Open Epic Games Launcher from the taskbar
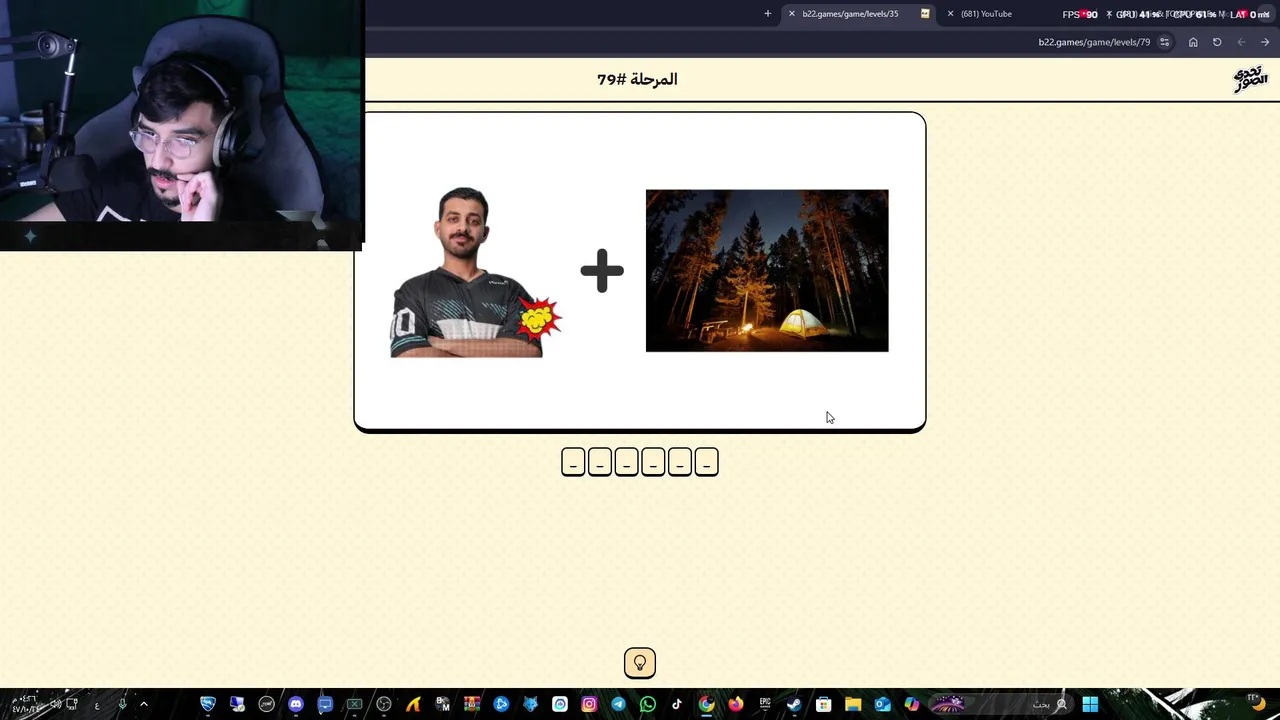Image resolution: width=1280 pixels, height=720 pixels. point(765,704)
